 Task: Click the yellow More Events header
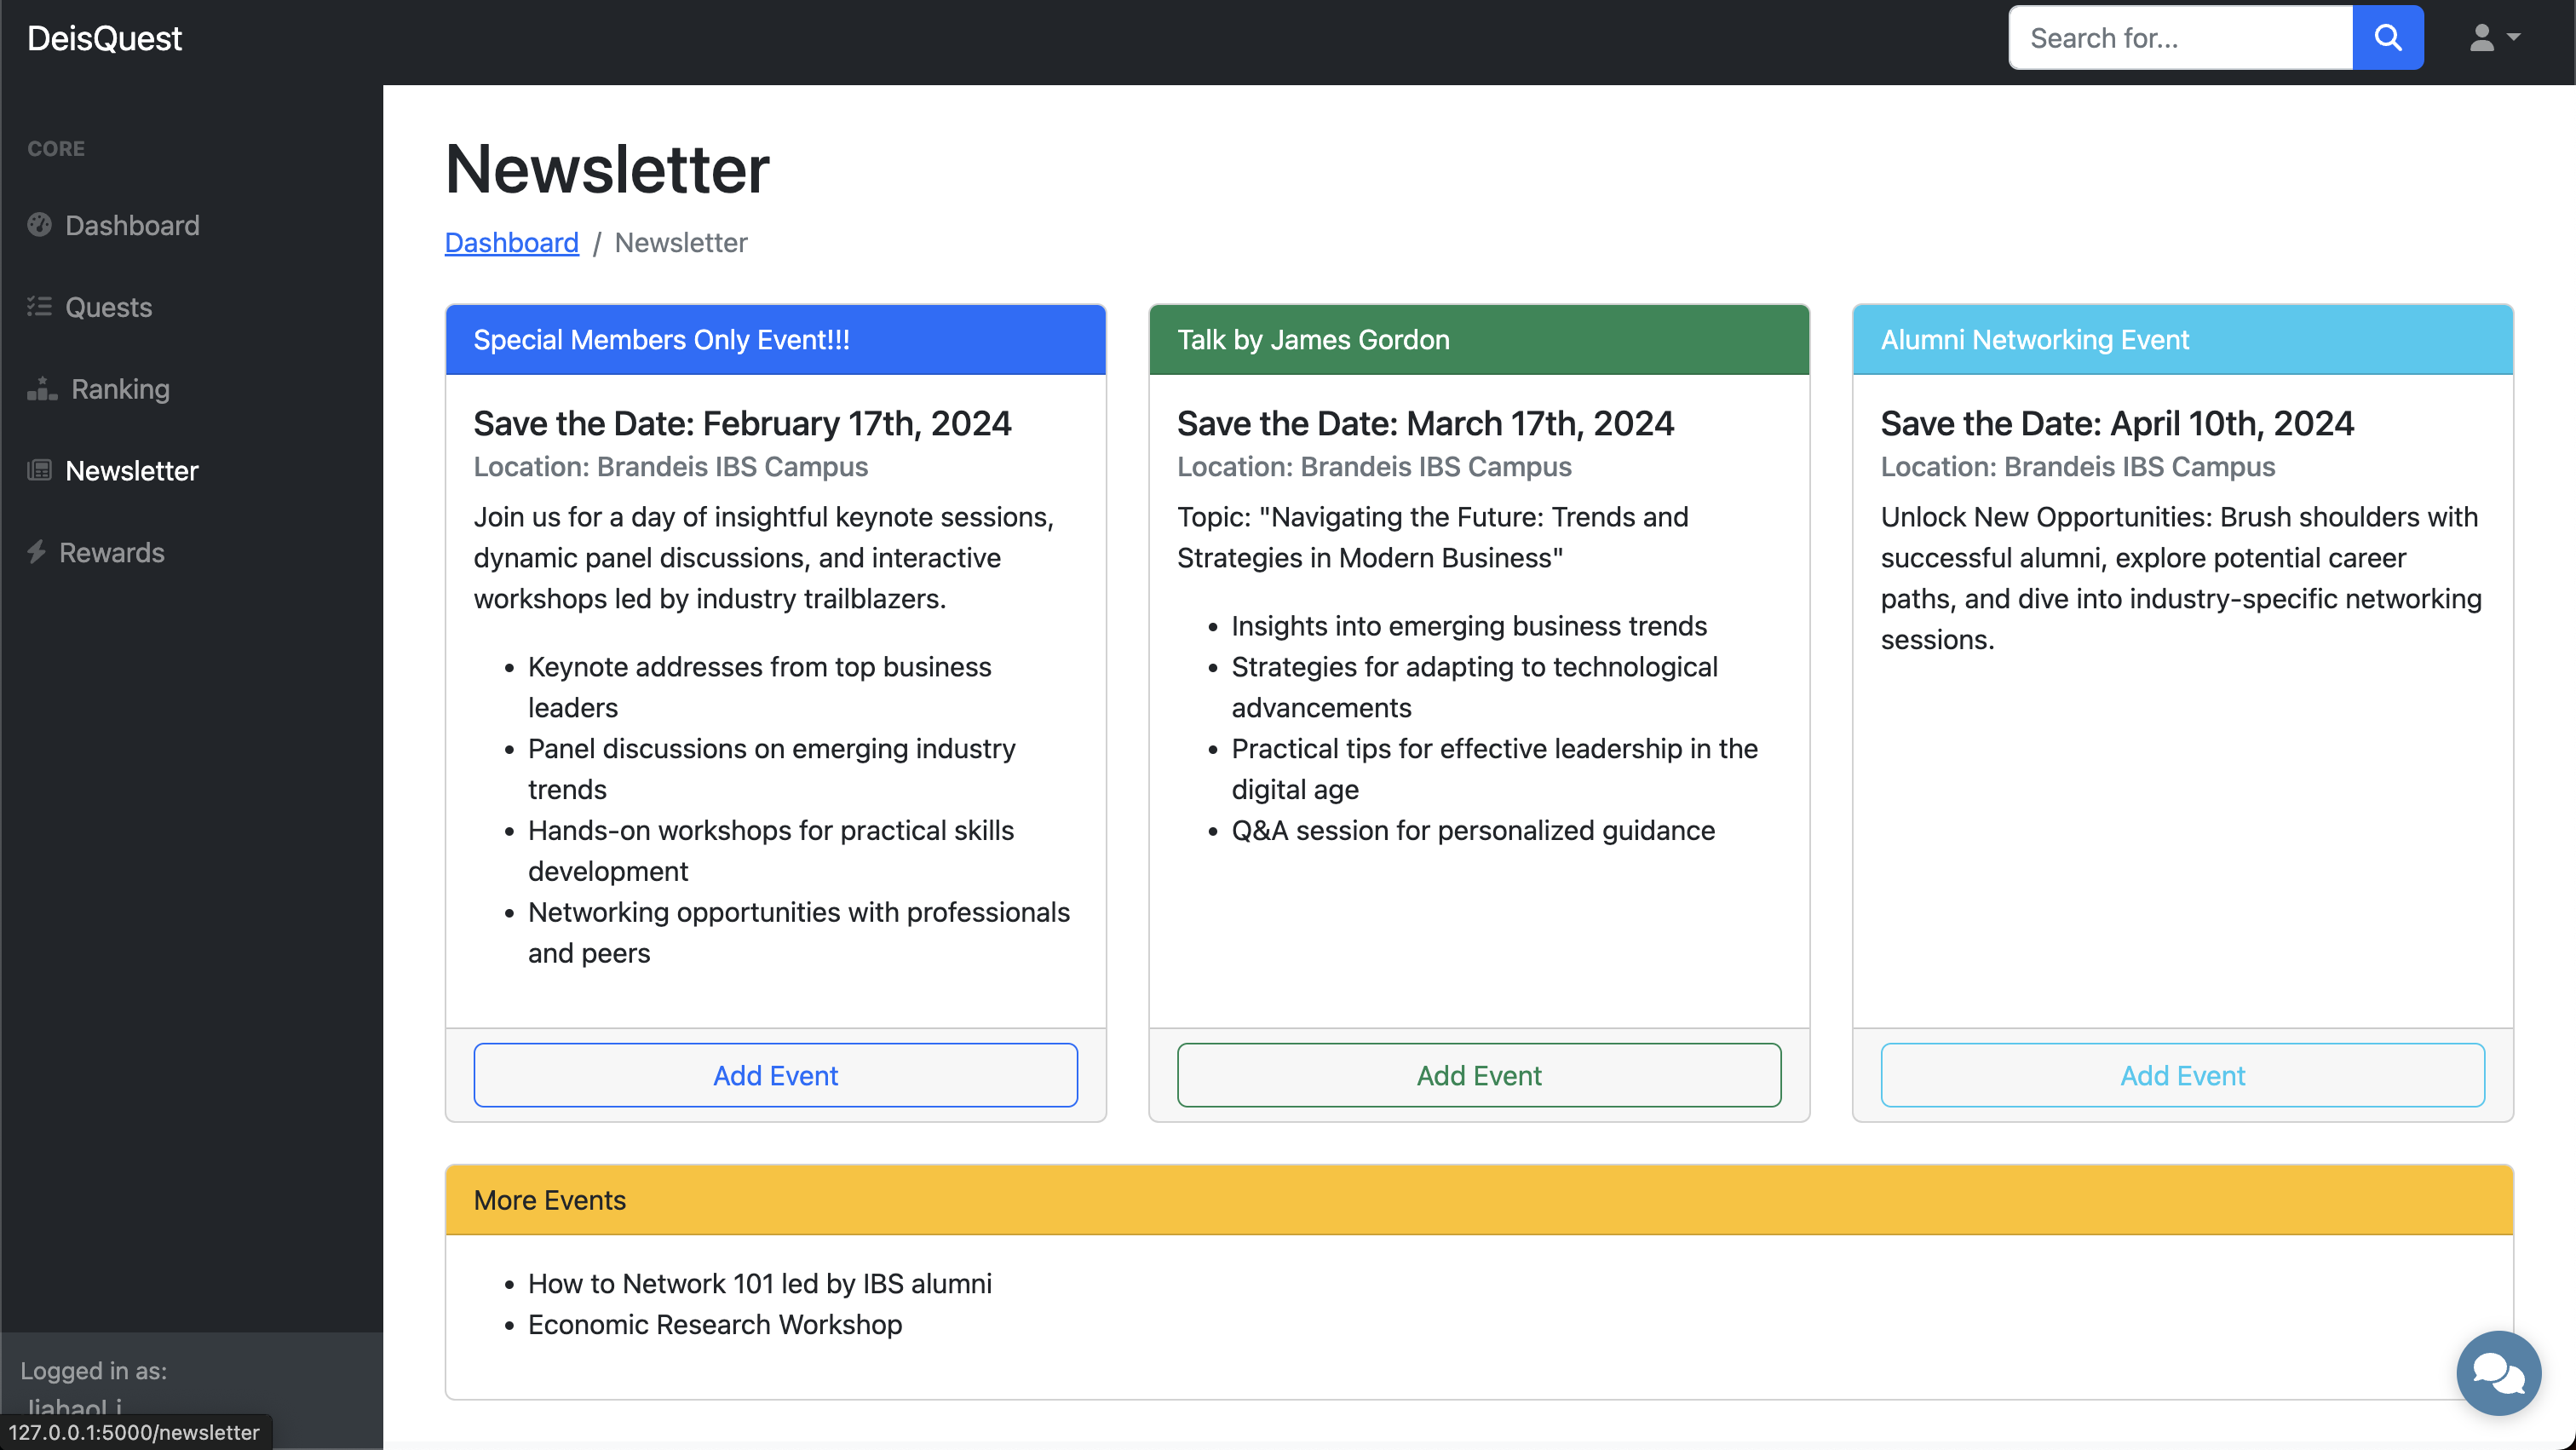pos(1478,1199)
